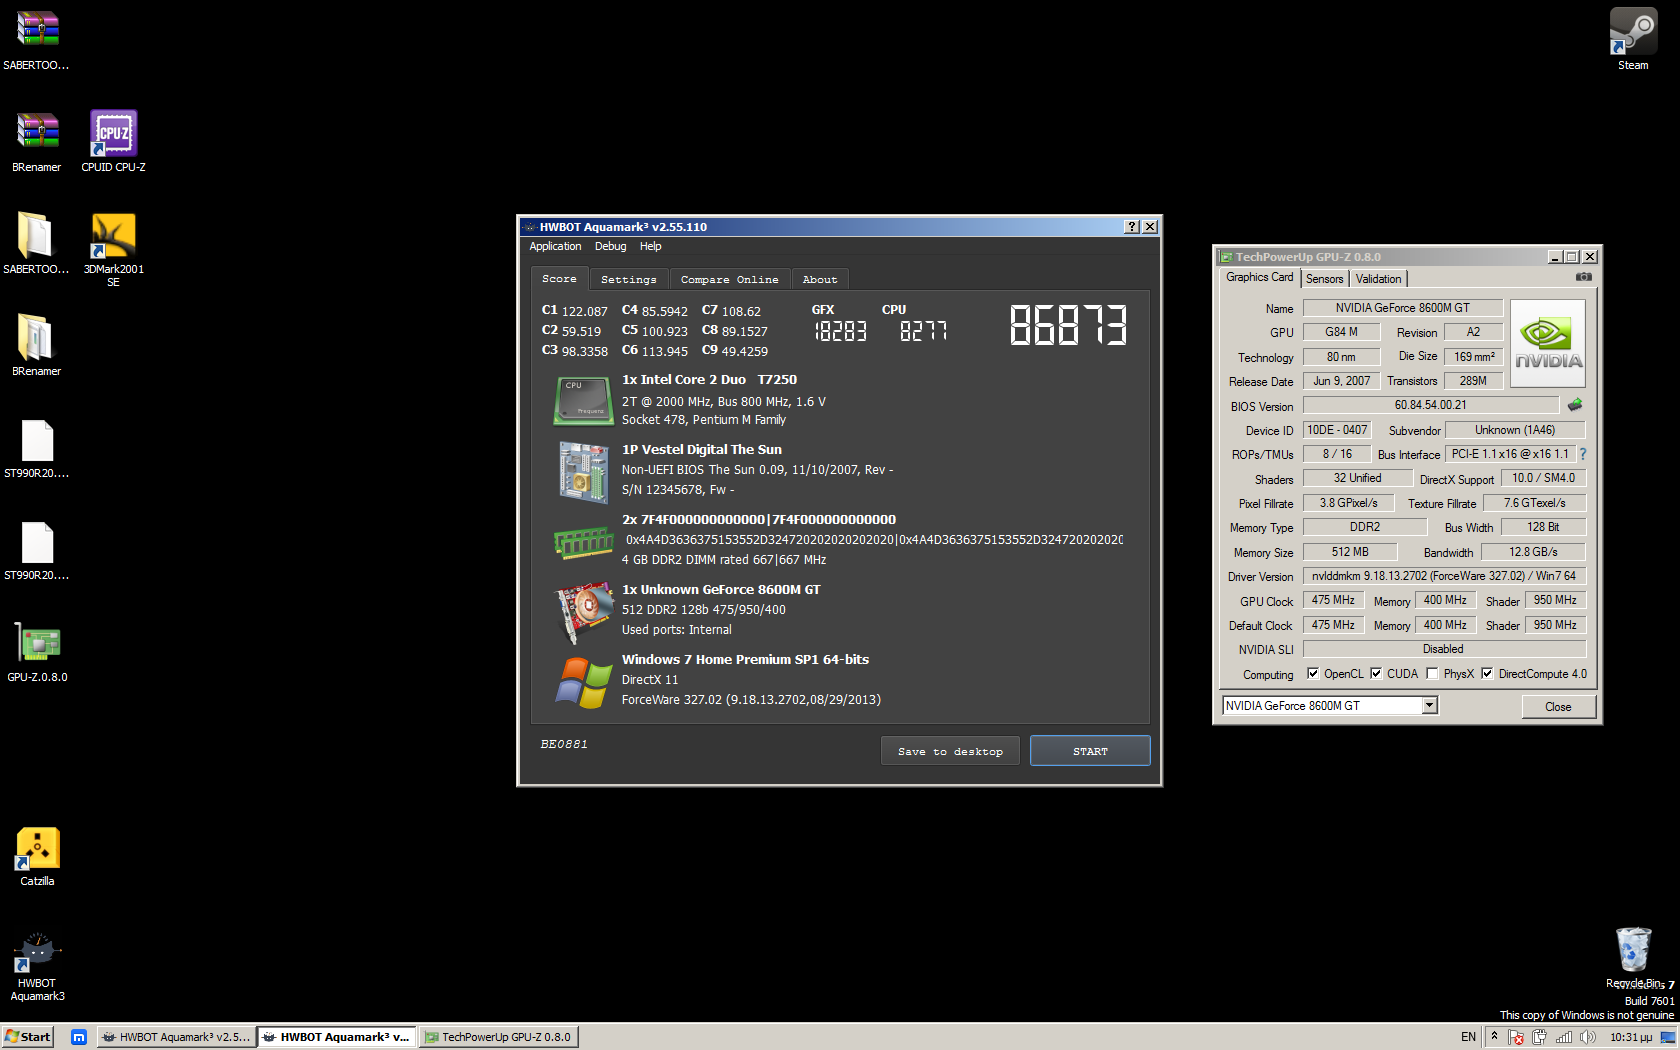Select the BRenamer folder icon
Image resolution: width=1680 pixels, height=1050 pixels.
pos(37,345)
